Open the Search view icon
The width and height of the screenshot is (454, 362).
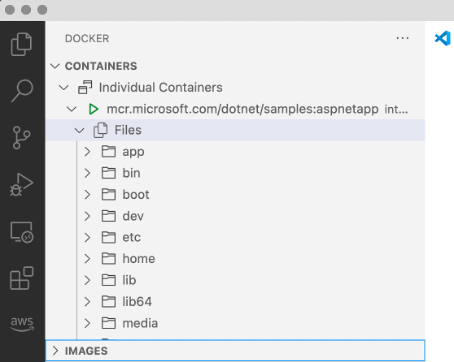(x=22, y=90)
